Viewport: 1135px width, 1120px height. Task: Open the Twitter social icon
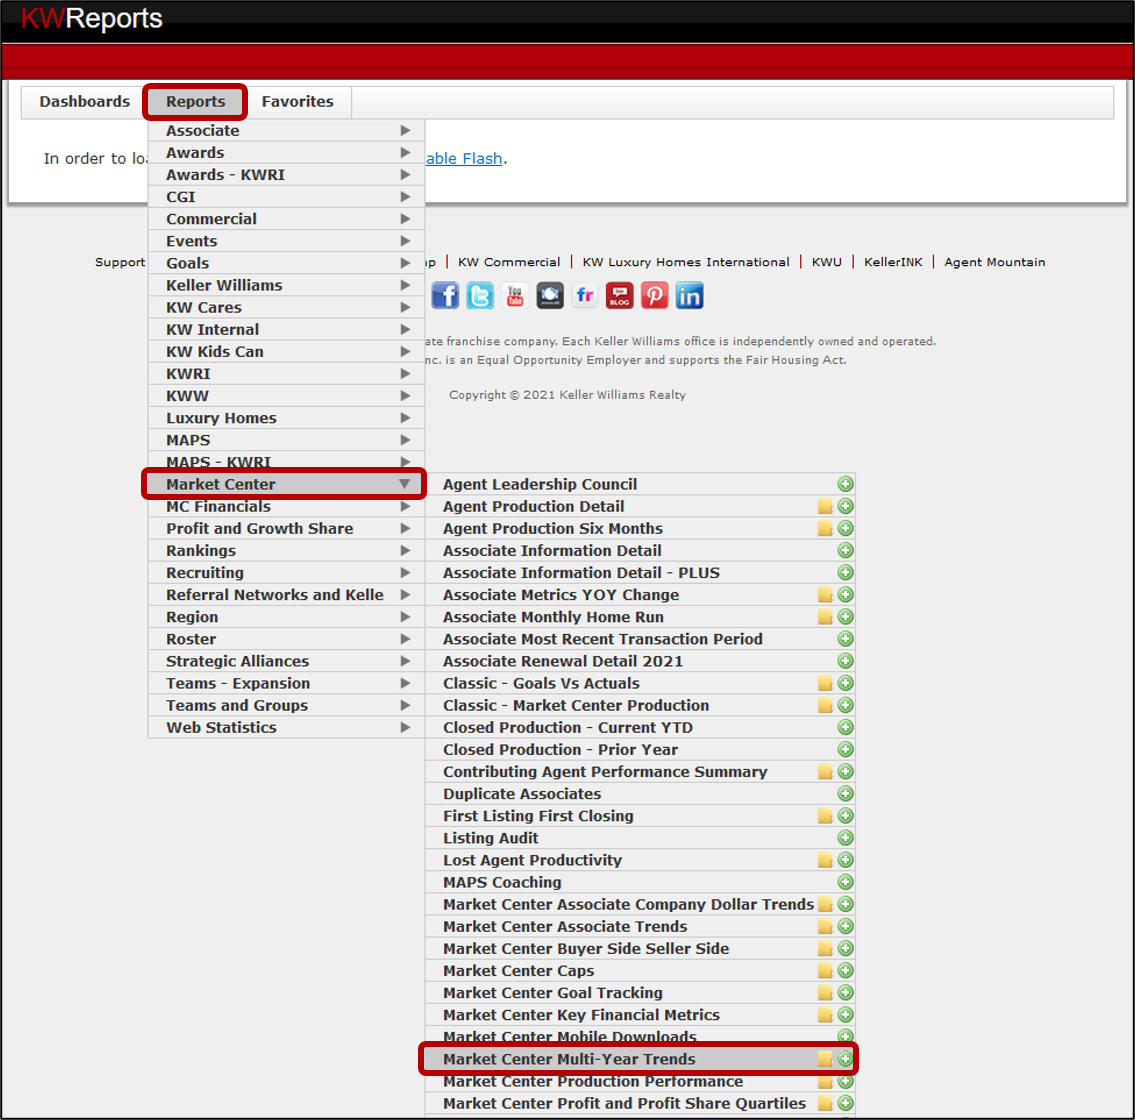pyautogui.click(x=480, y=295)
